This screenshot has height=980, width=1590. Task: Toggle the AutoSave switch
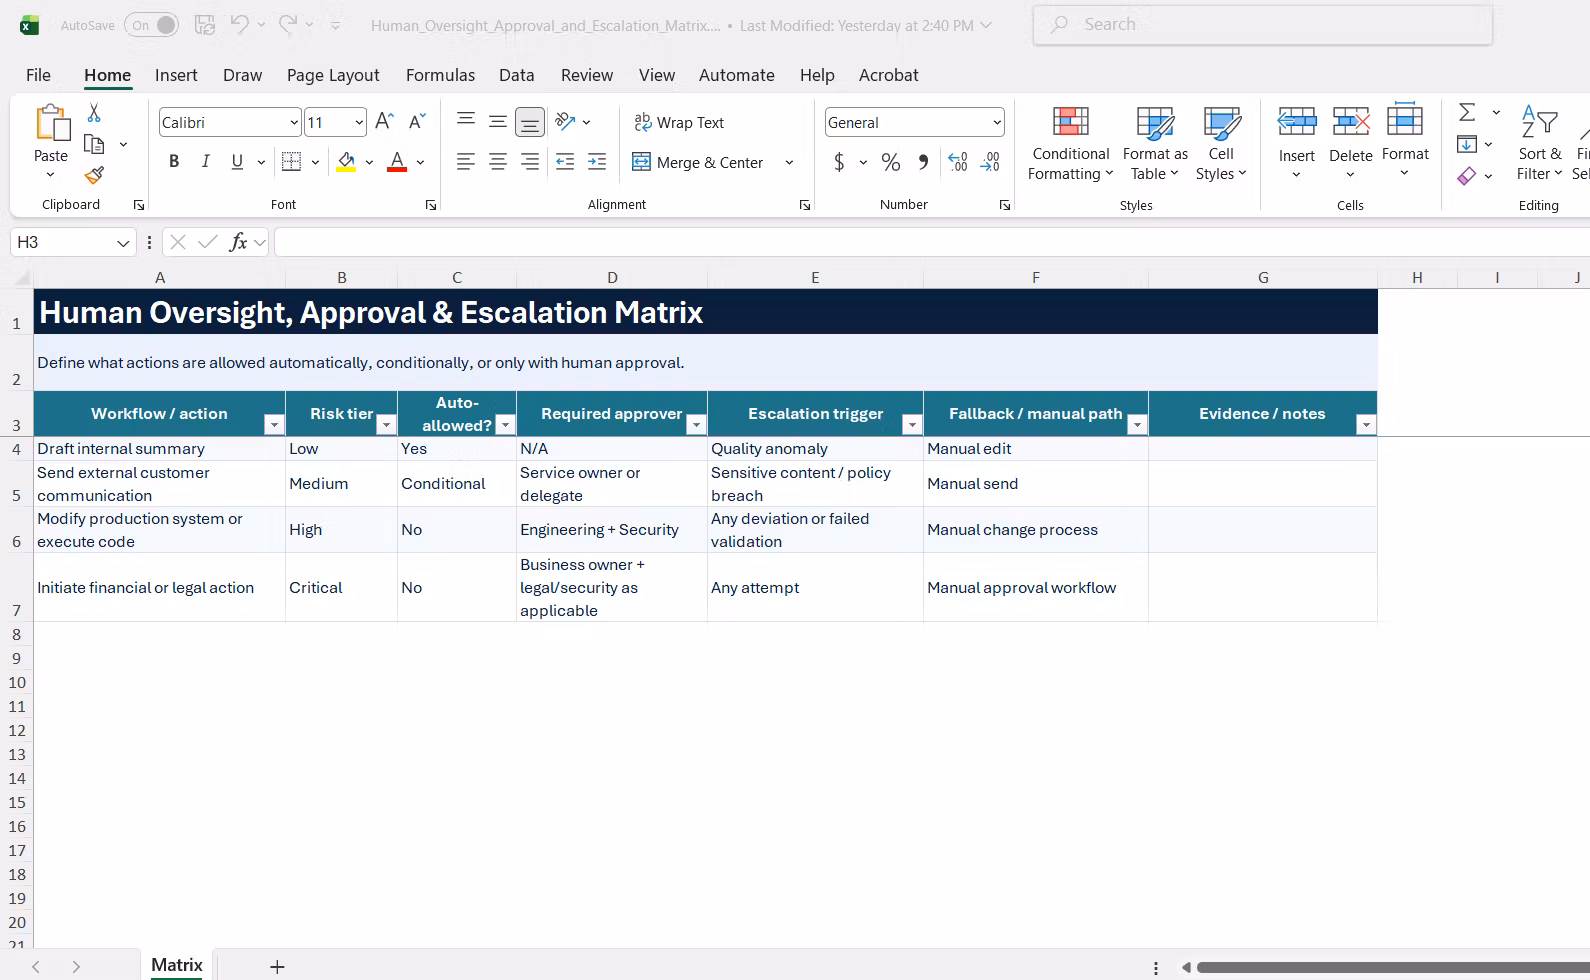pyautogui.click(x=152, y=25)
